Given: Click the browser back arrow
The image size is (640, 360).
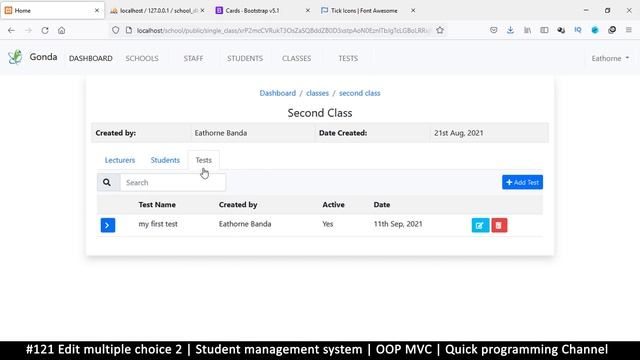Looking at the screenshot, I should coord(11,30).
